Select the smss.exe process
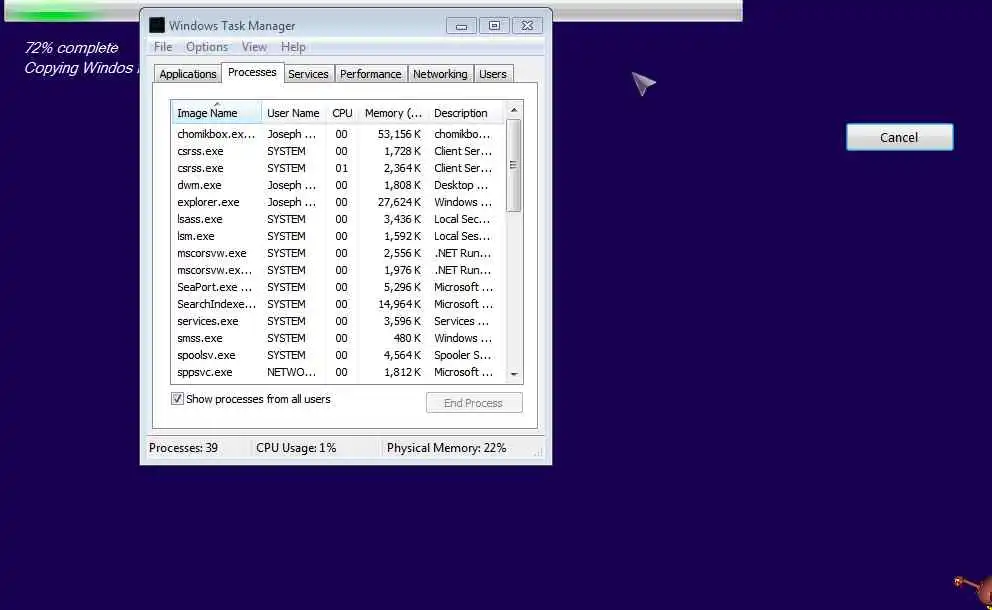The image size is (992, 610). click(x=338, y=339)
